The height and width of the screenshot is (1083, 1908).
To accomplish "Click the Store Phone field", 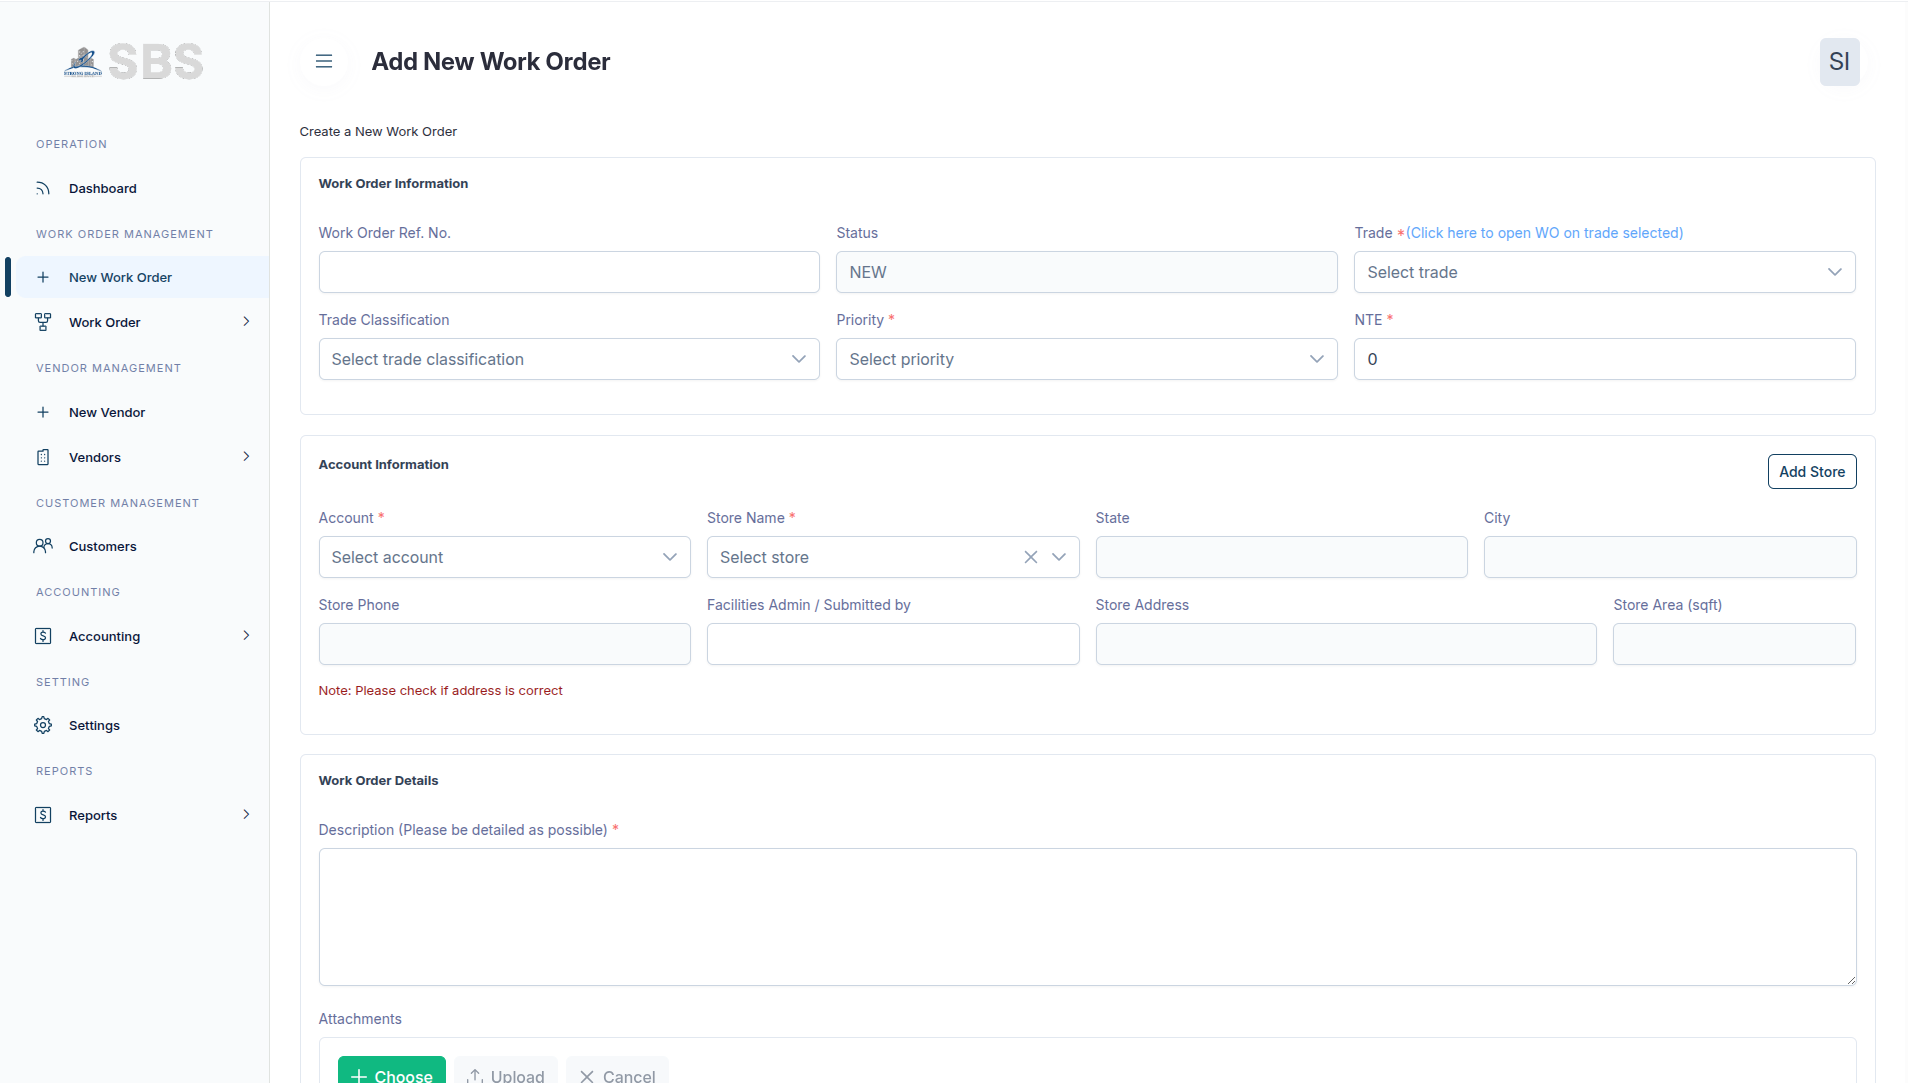I will click(x=504, y=644).
